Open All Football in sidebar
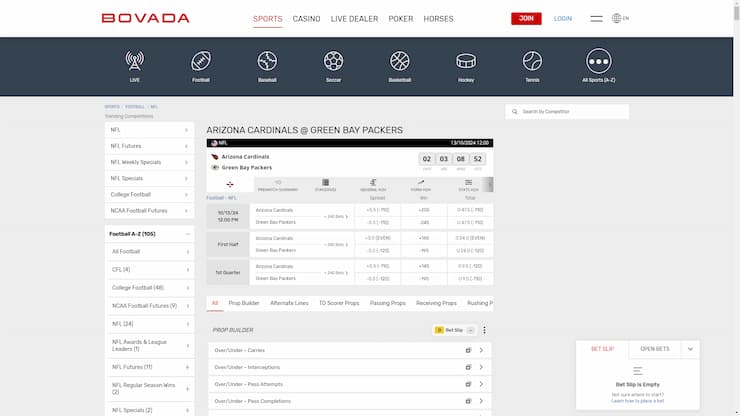The width and height of the screenshot is (740, 416). [149, 252]
